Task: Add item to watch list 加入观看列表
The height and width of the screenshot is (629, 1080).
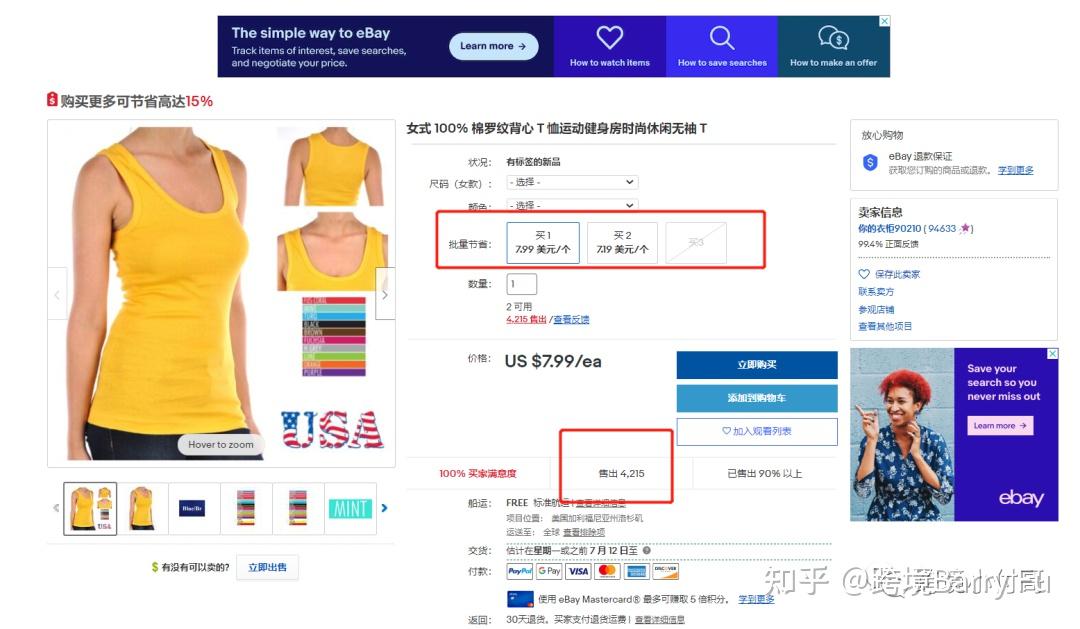Action: tap(757, 431)
